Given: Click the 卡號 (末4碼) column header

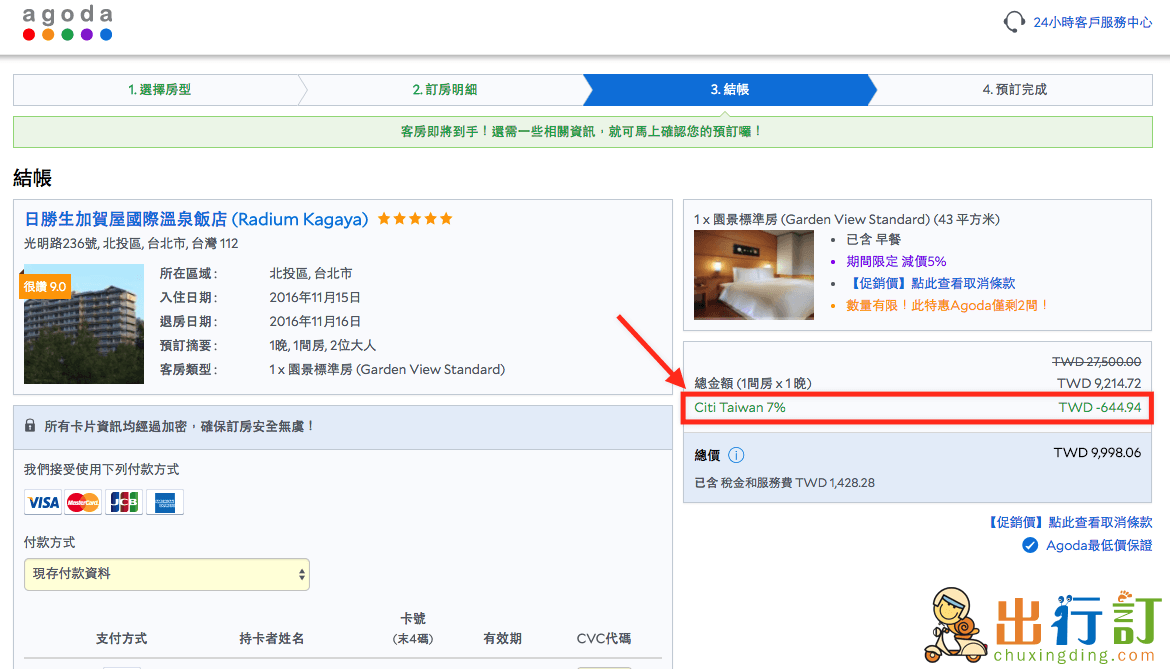Looking at the screenshot, I should point(413,628).
